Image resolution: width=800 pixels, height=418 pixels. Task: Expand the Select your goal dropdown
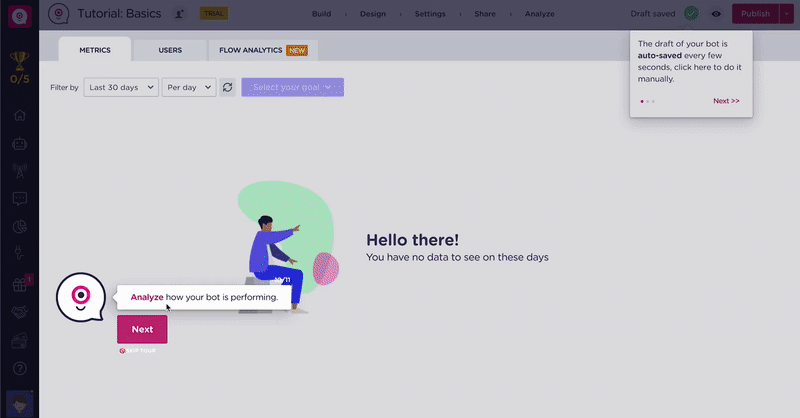point(292,88)
